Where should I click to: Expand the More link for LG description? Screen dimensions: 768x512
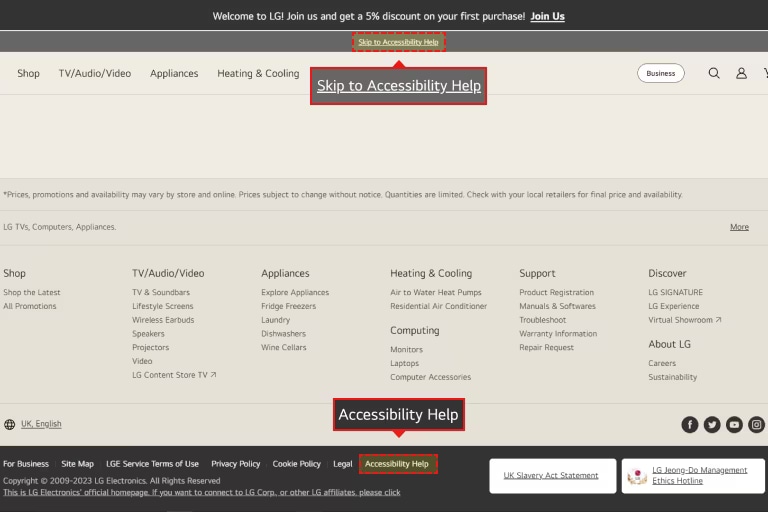pyautogui.click(x=739, y=227)
